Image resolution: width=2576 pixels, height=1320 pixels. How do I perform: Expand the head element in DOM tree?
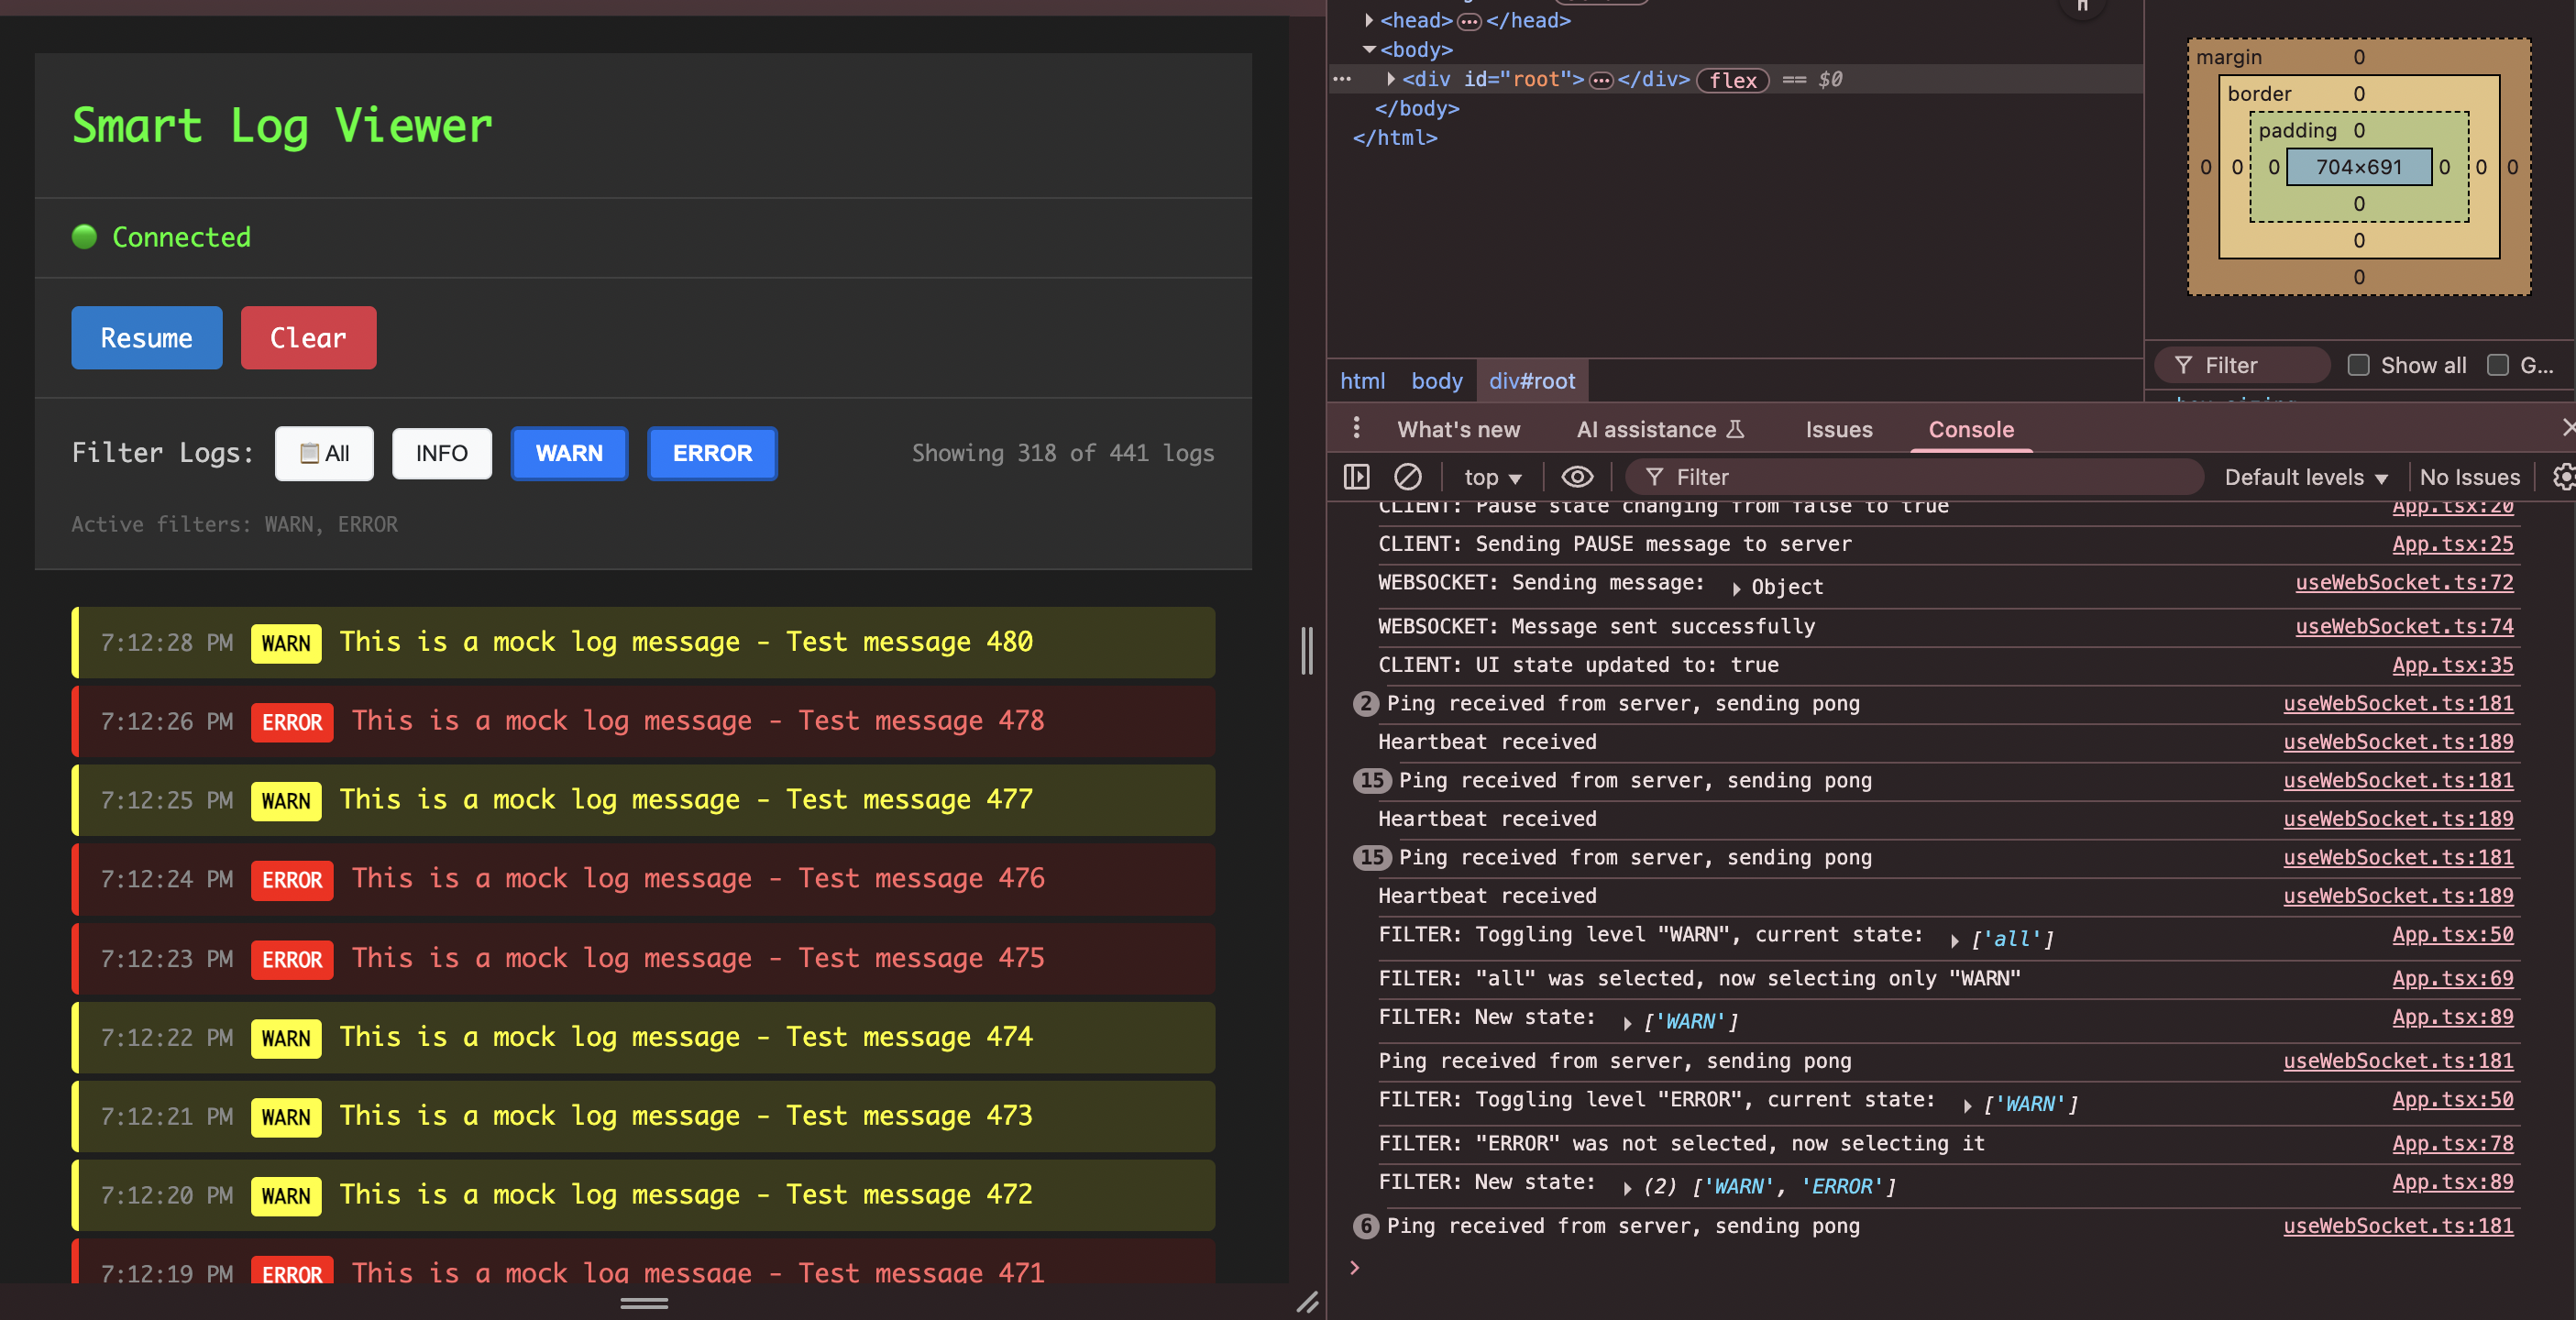1369,20
